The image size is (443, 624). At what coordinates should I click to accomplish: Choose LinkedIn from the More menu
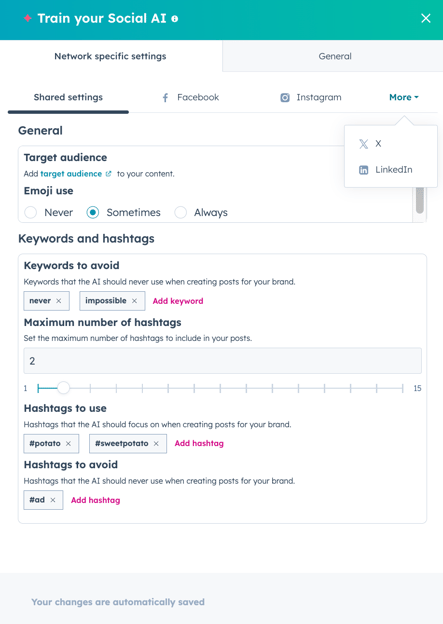[x=385, y=170]
